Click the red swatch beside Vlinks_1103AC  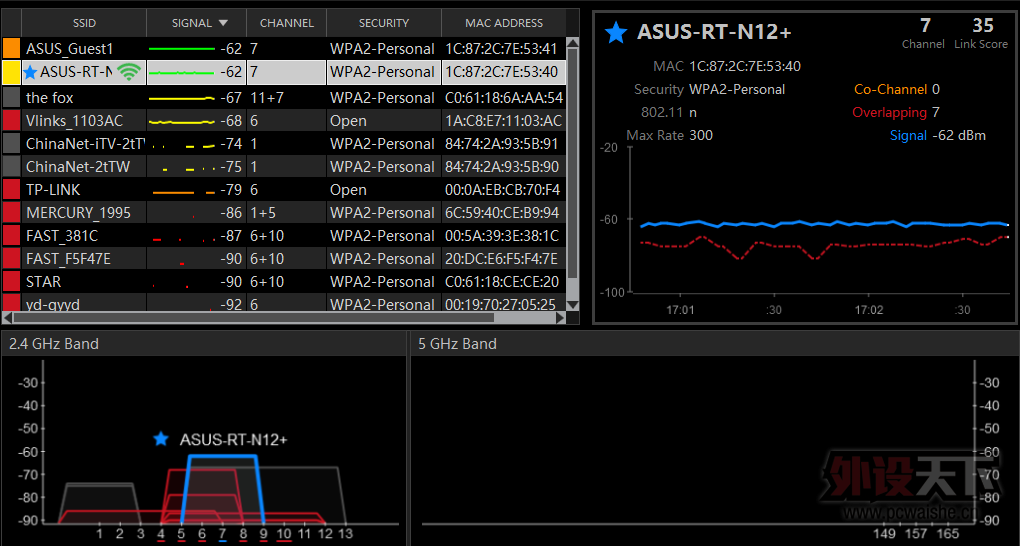pos(12,120)
